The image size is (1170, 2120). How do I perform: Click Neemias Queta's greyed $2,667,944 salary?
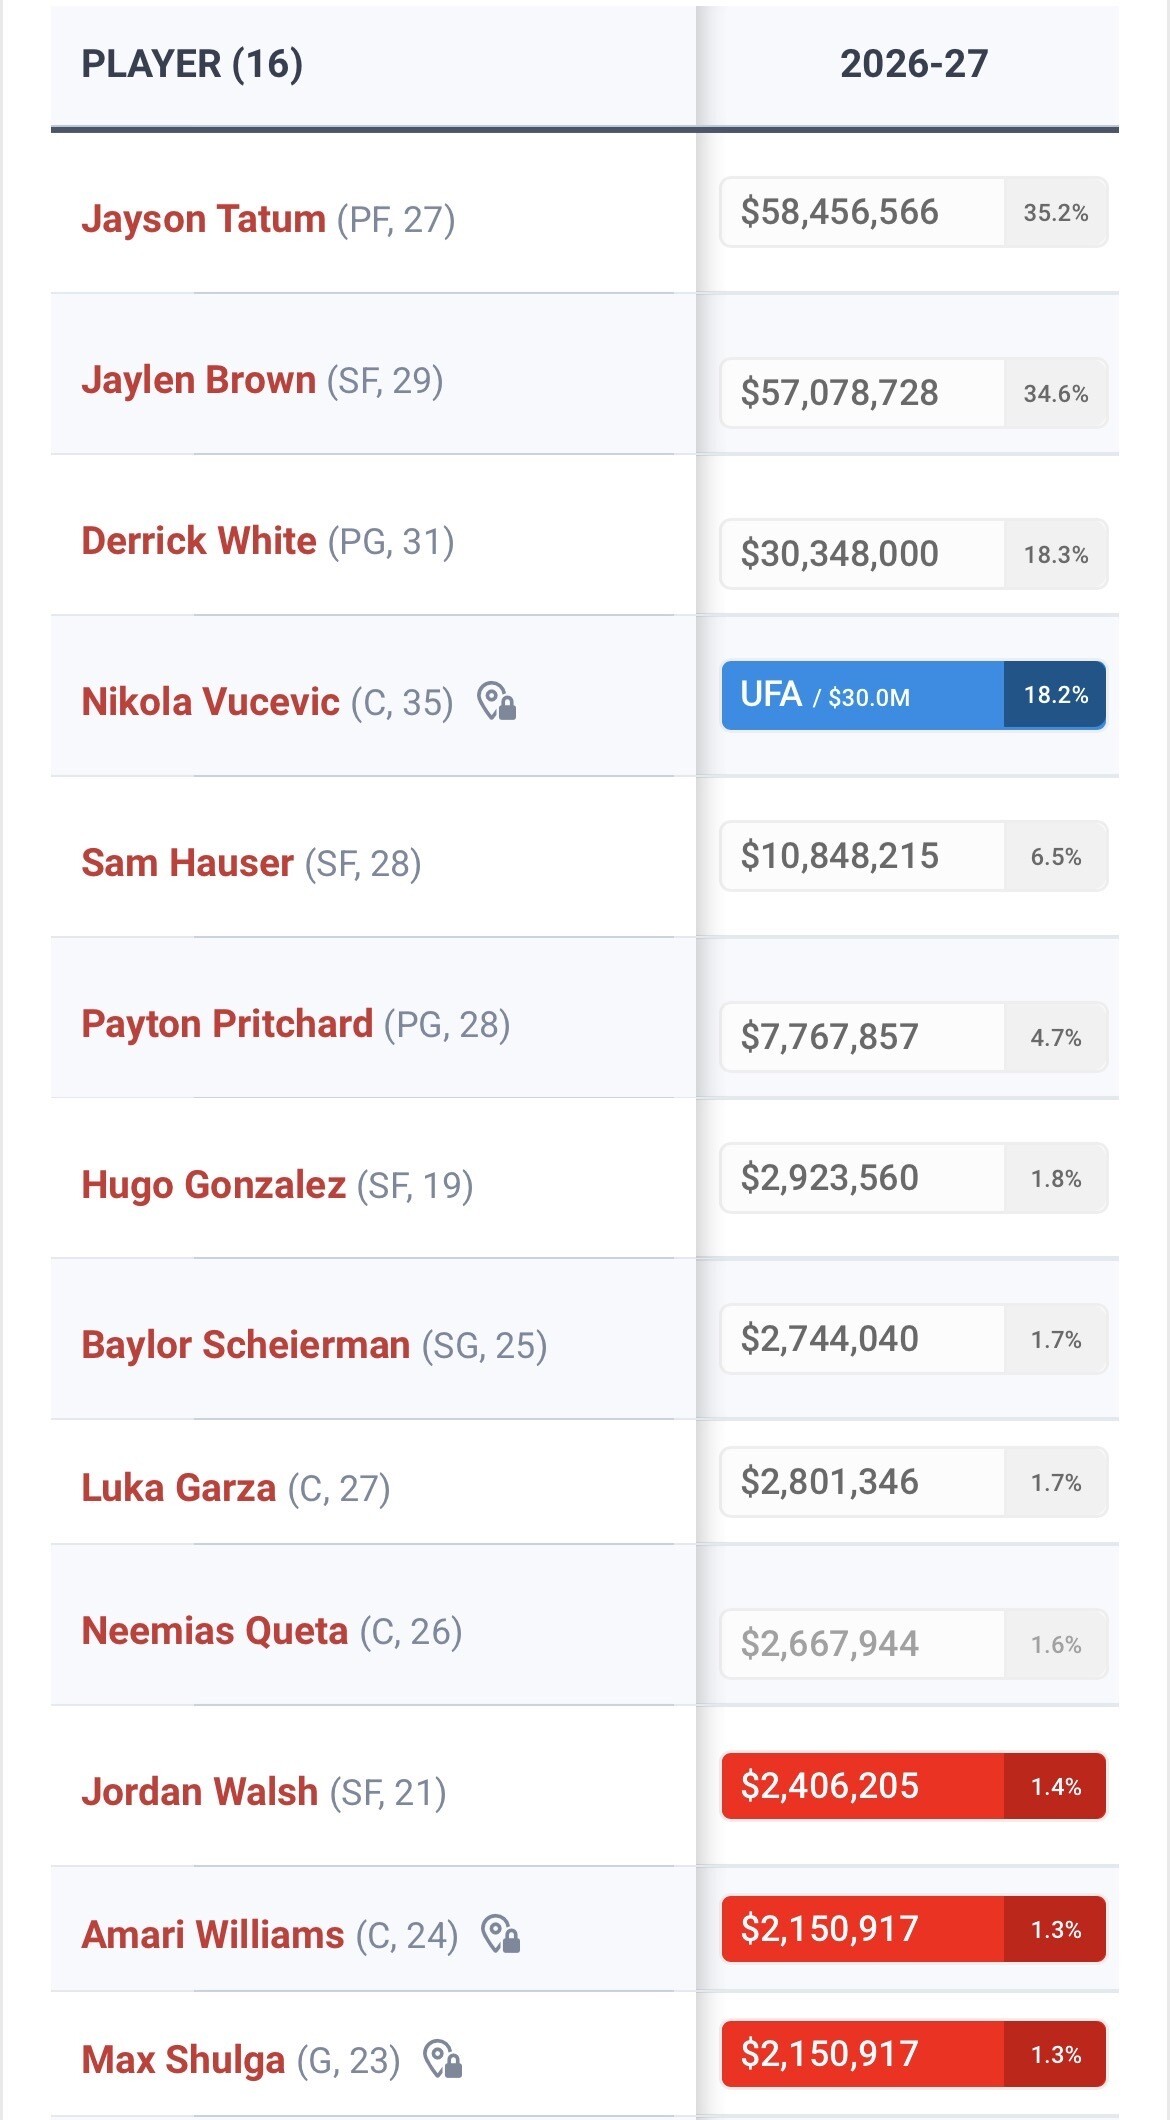click(x=862, y=1644)
